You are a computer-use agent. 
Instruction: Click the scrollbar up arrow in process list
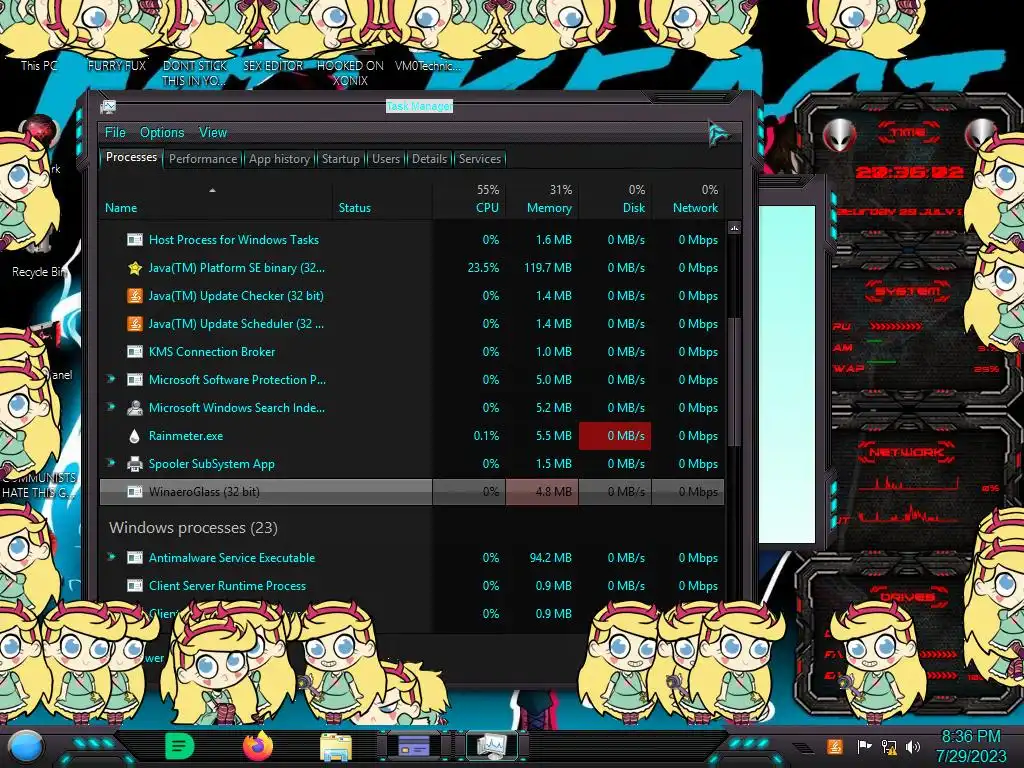tap(734, 228)
